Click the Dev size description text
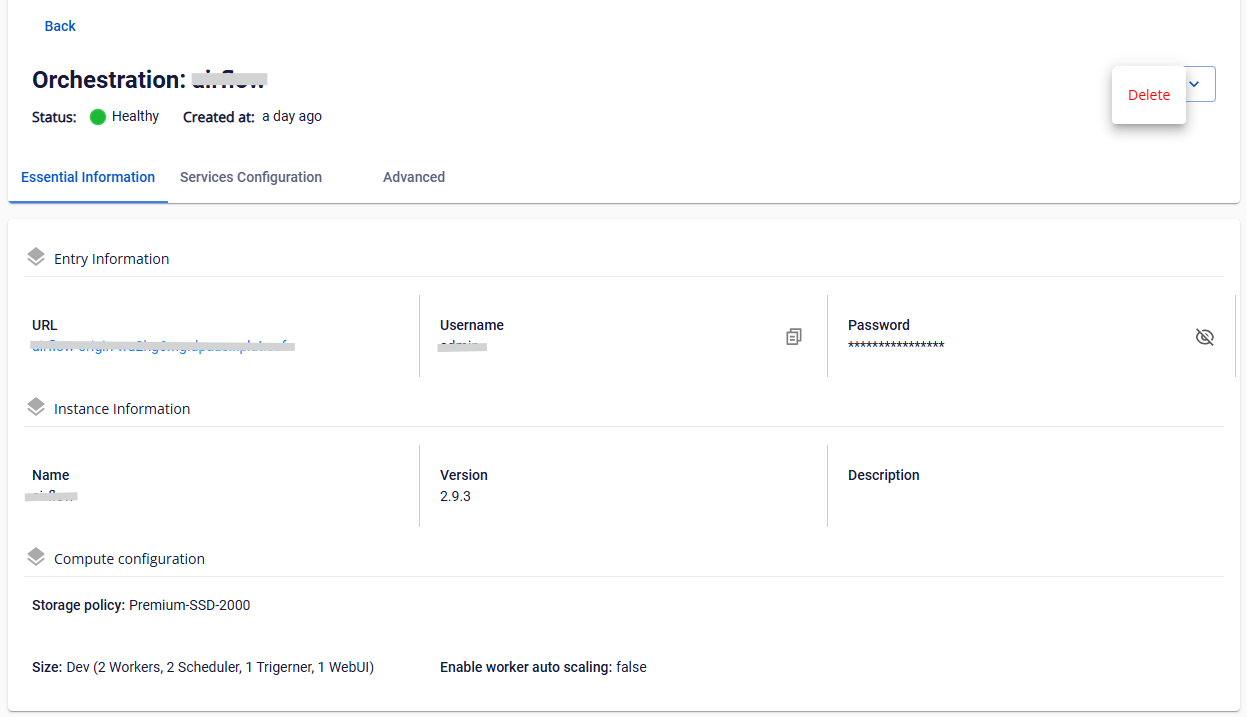 point(220,667)
